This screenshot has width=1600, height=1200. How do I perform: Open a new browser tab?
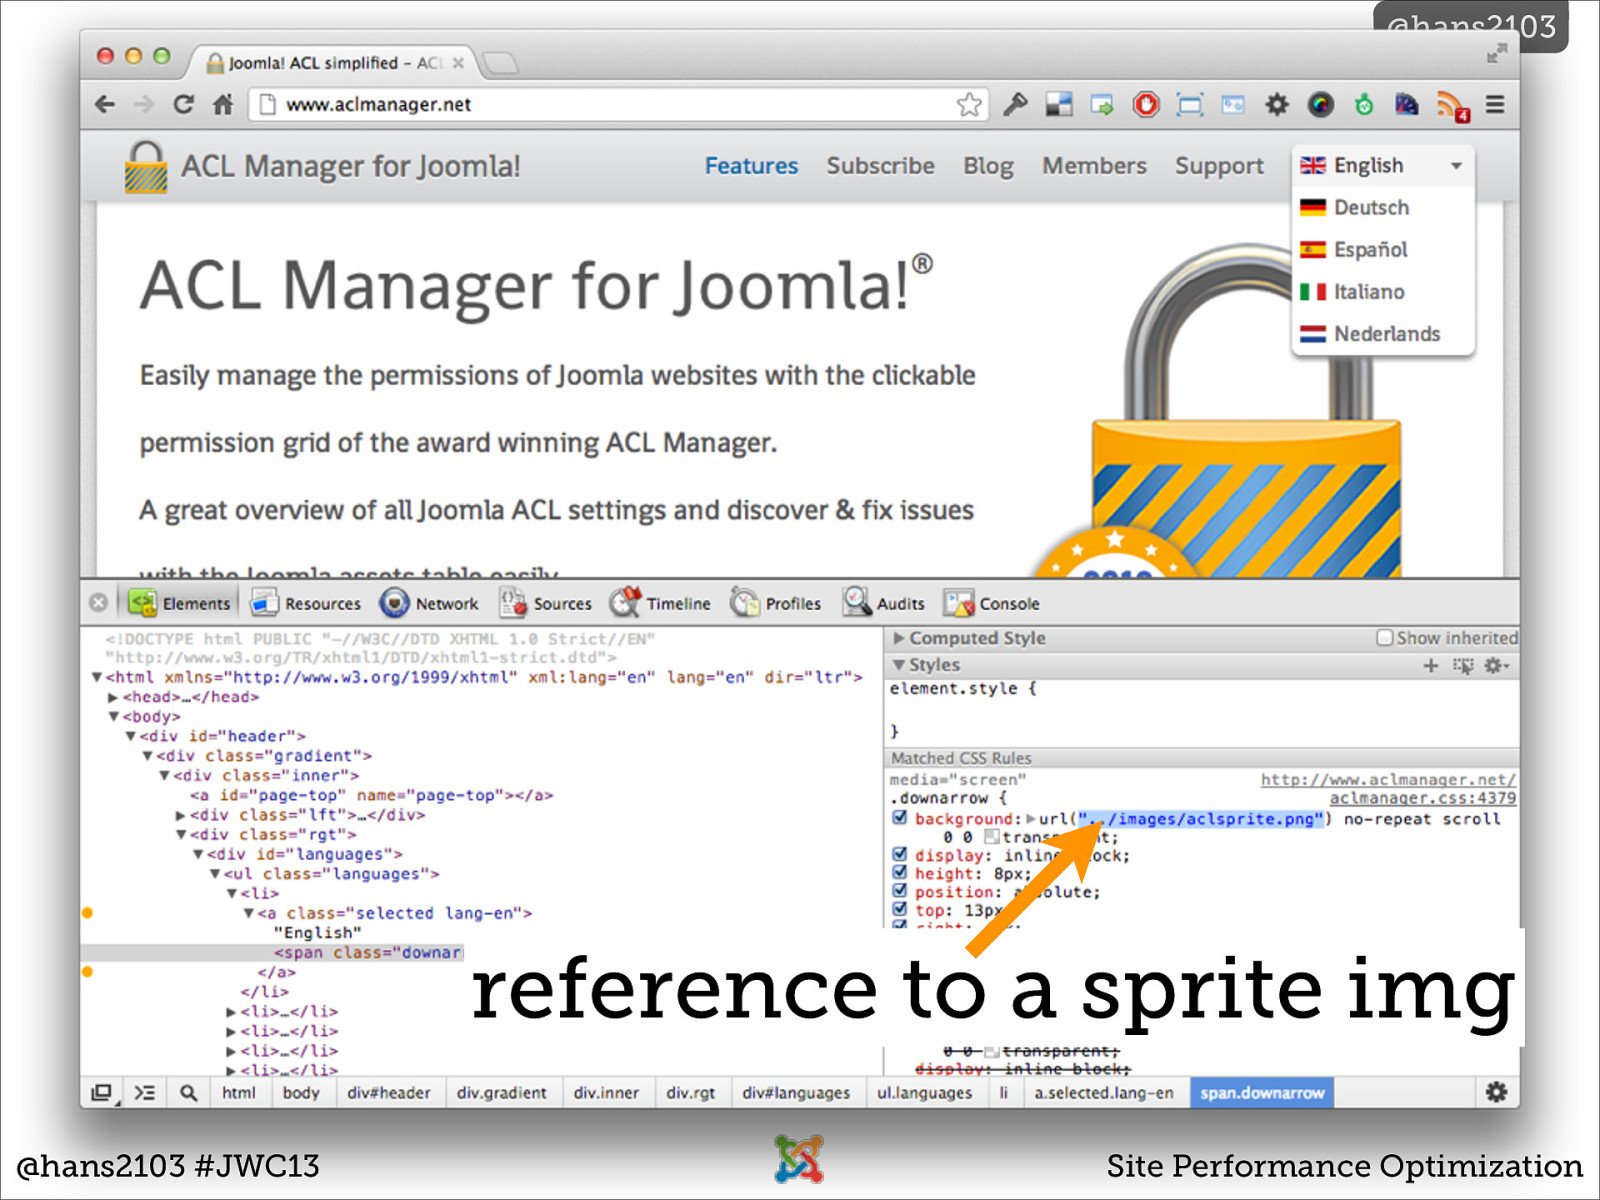coord(501,63)
